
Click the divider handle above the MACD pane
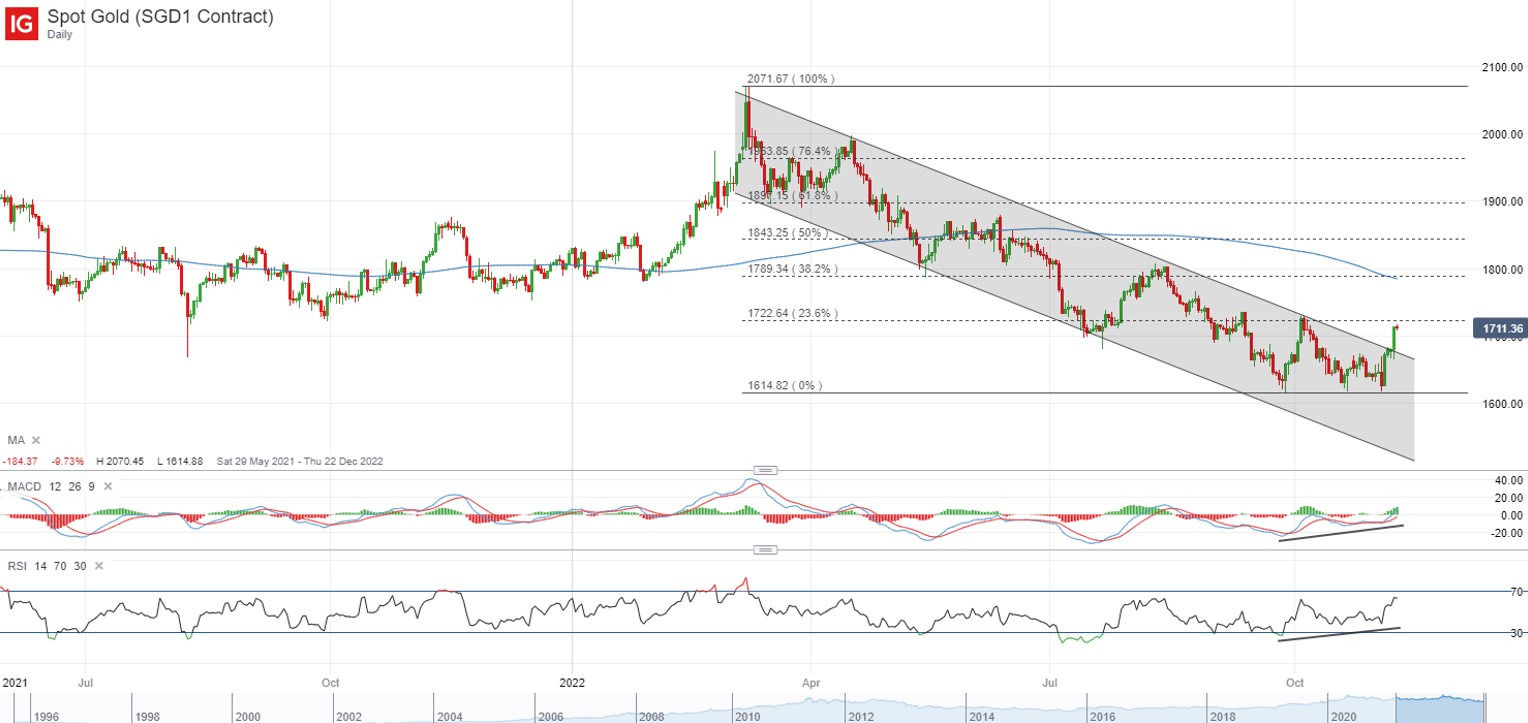[x=766, y=469]
